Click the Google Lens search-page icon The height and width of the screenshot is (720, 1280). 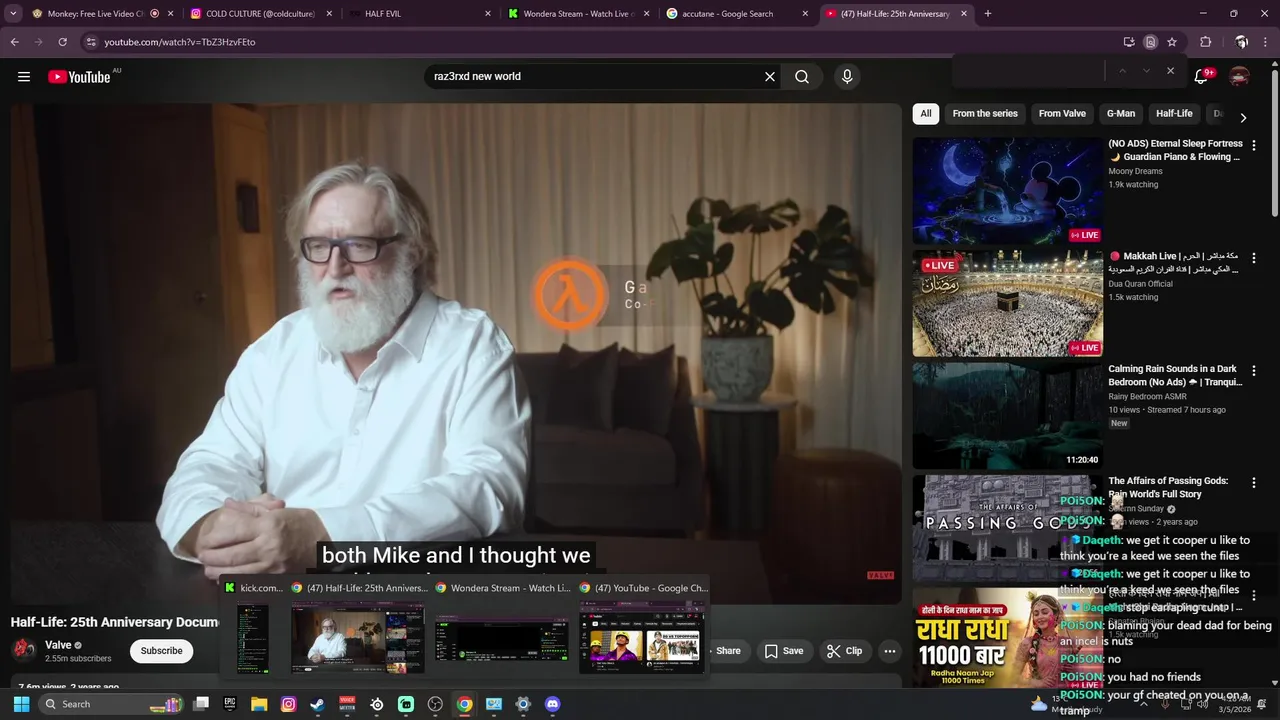tap(1151, 42)
